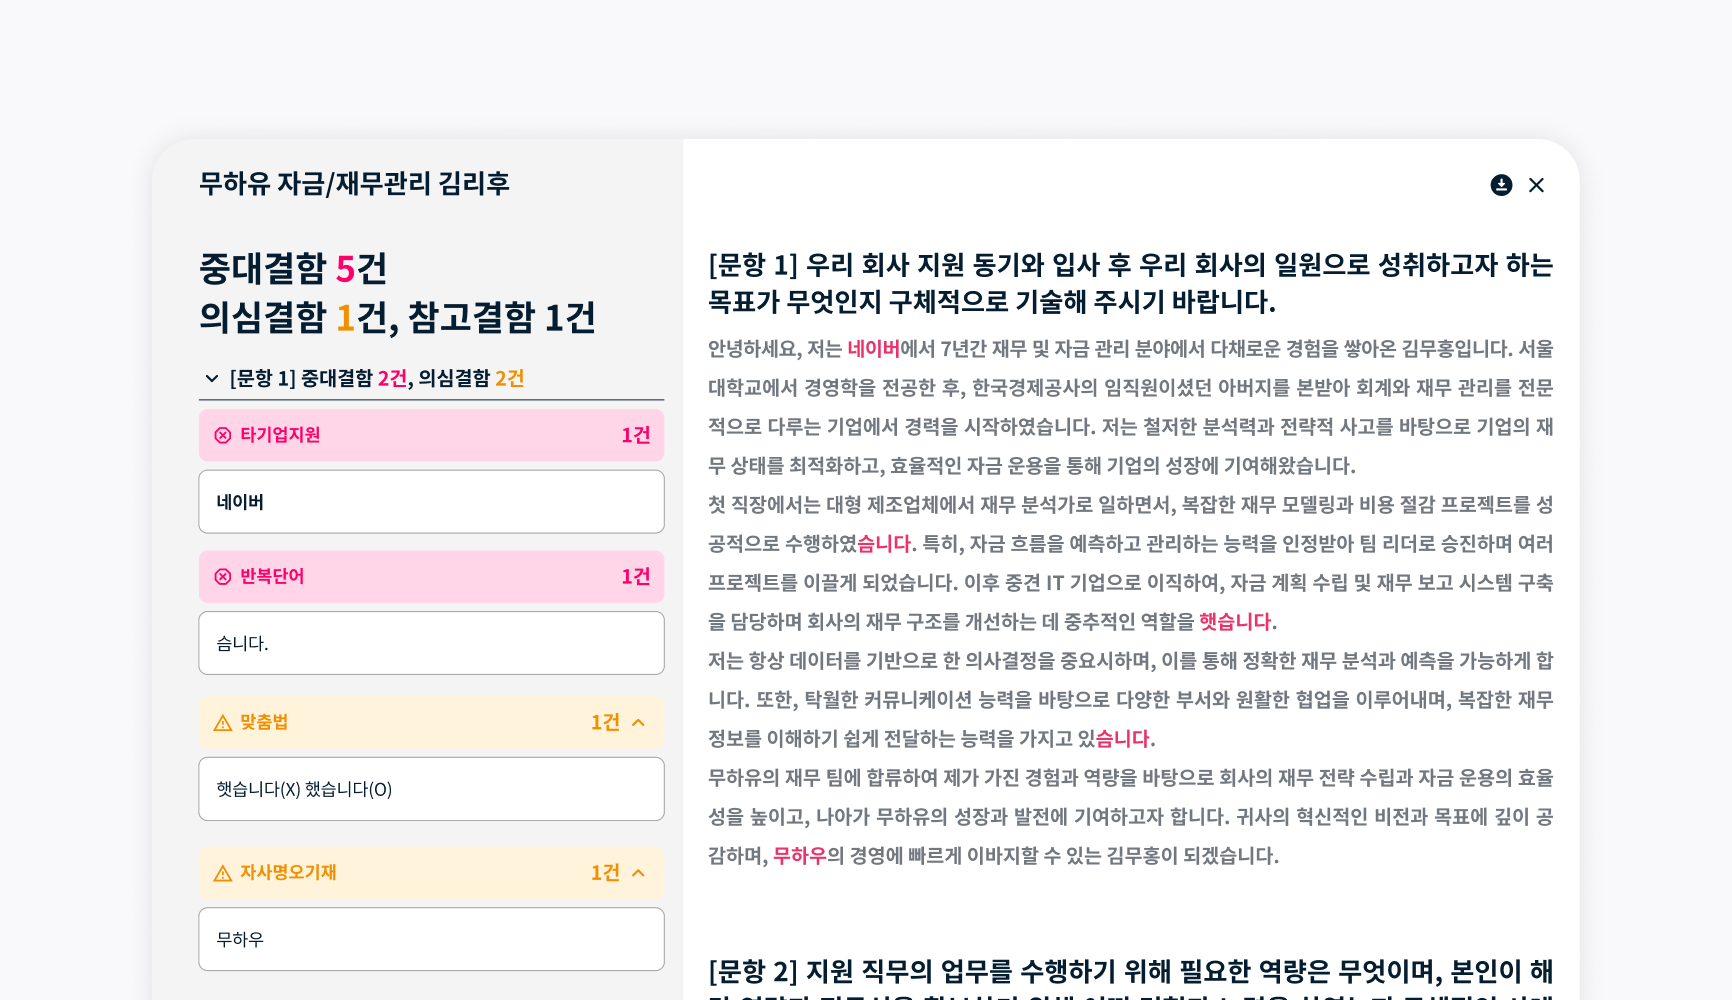Click the circled-X icon beside 타기업지원
Viewport: 1732px width, 1000px height.
pos(223,435)
